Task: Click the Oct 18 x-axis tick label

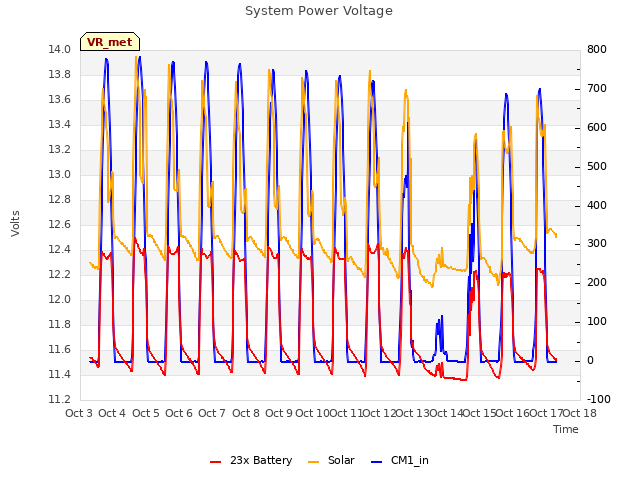Action: (580, 413)
